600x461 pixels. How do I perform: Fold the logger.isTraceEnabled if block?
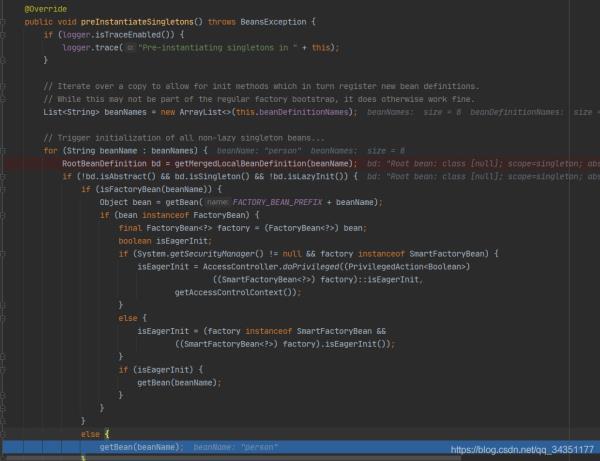point(5,33)
